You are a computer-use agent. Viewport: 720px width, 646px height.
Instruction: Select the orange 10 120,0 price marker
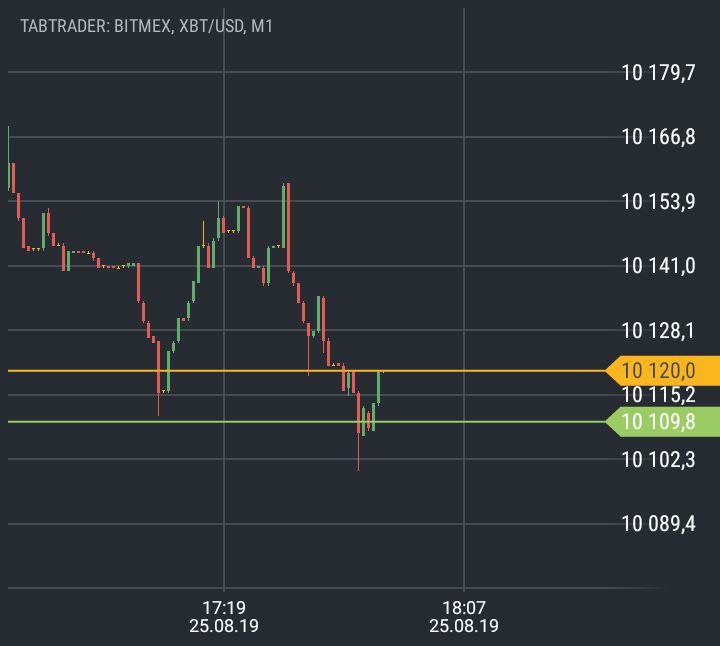[x=663, y=371]
